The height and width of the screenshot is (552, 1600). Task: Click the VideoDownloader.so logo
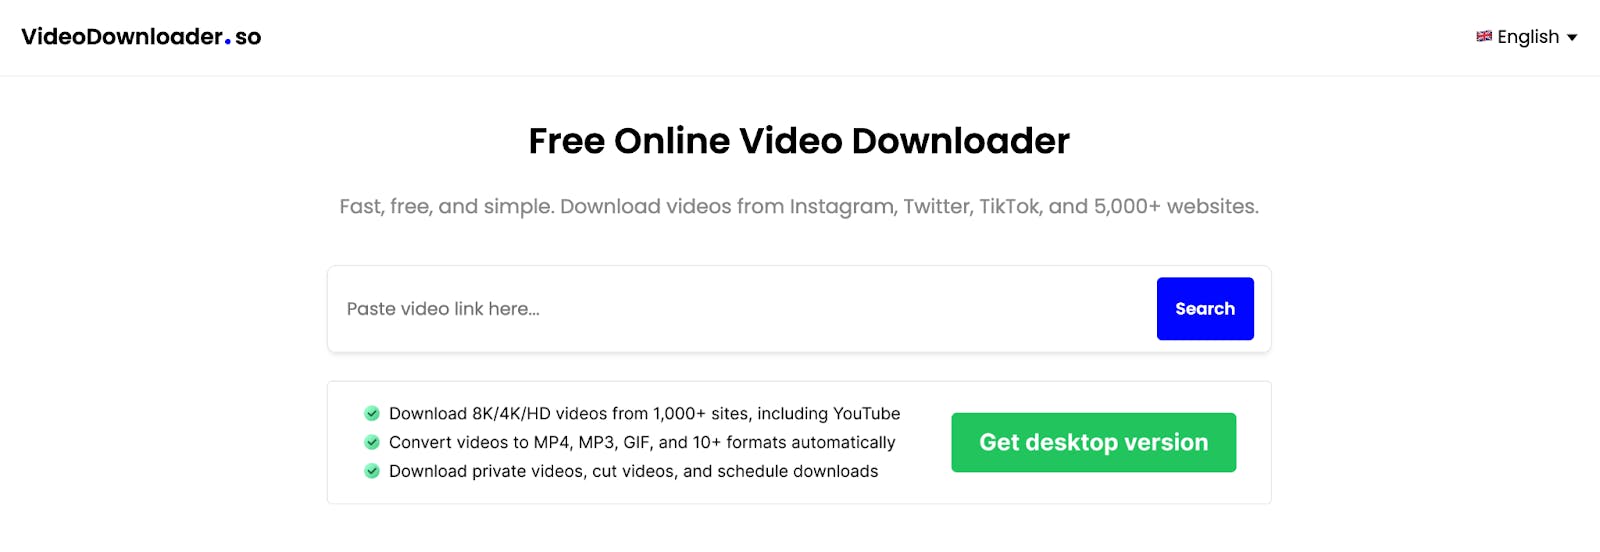click(x=141, y=37)
